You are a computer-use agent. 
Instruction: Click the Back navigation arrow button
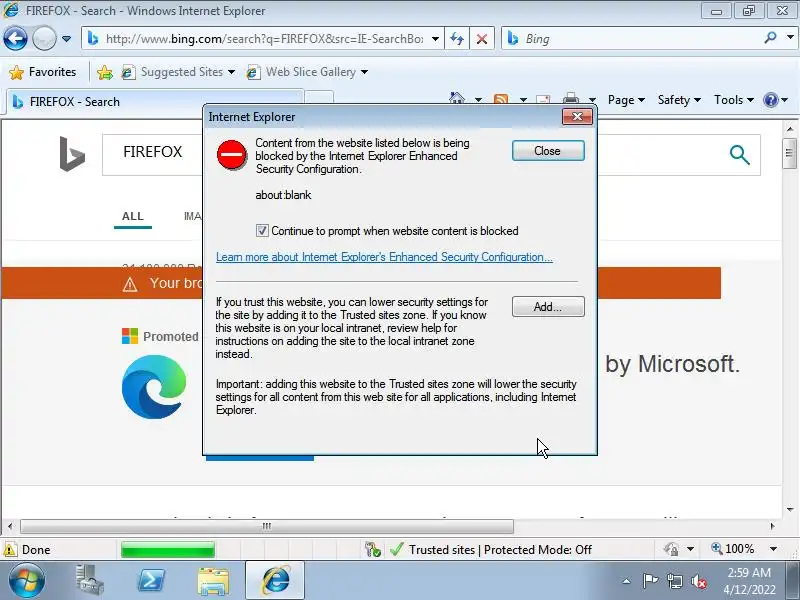pos(15,38)
